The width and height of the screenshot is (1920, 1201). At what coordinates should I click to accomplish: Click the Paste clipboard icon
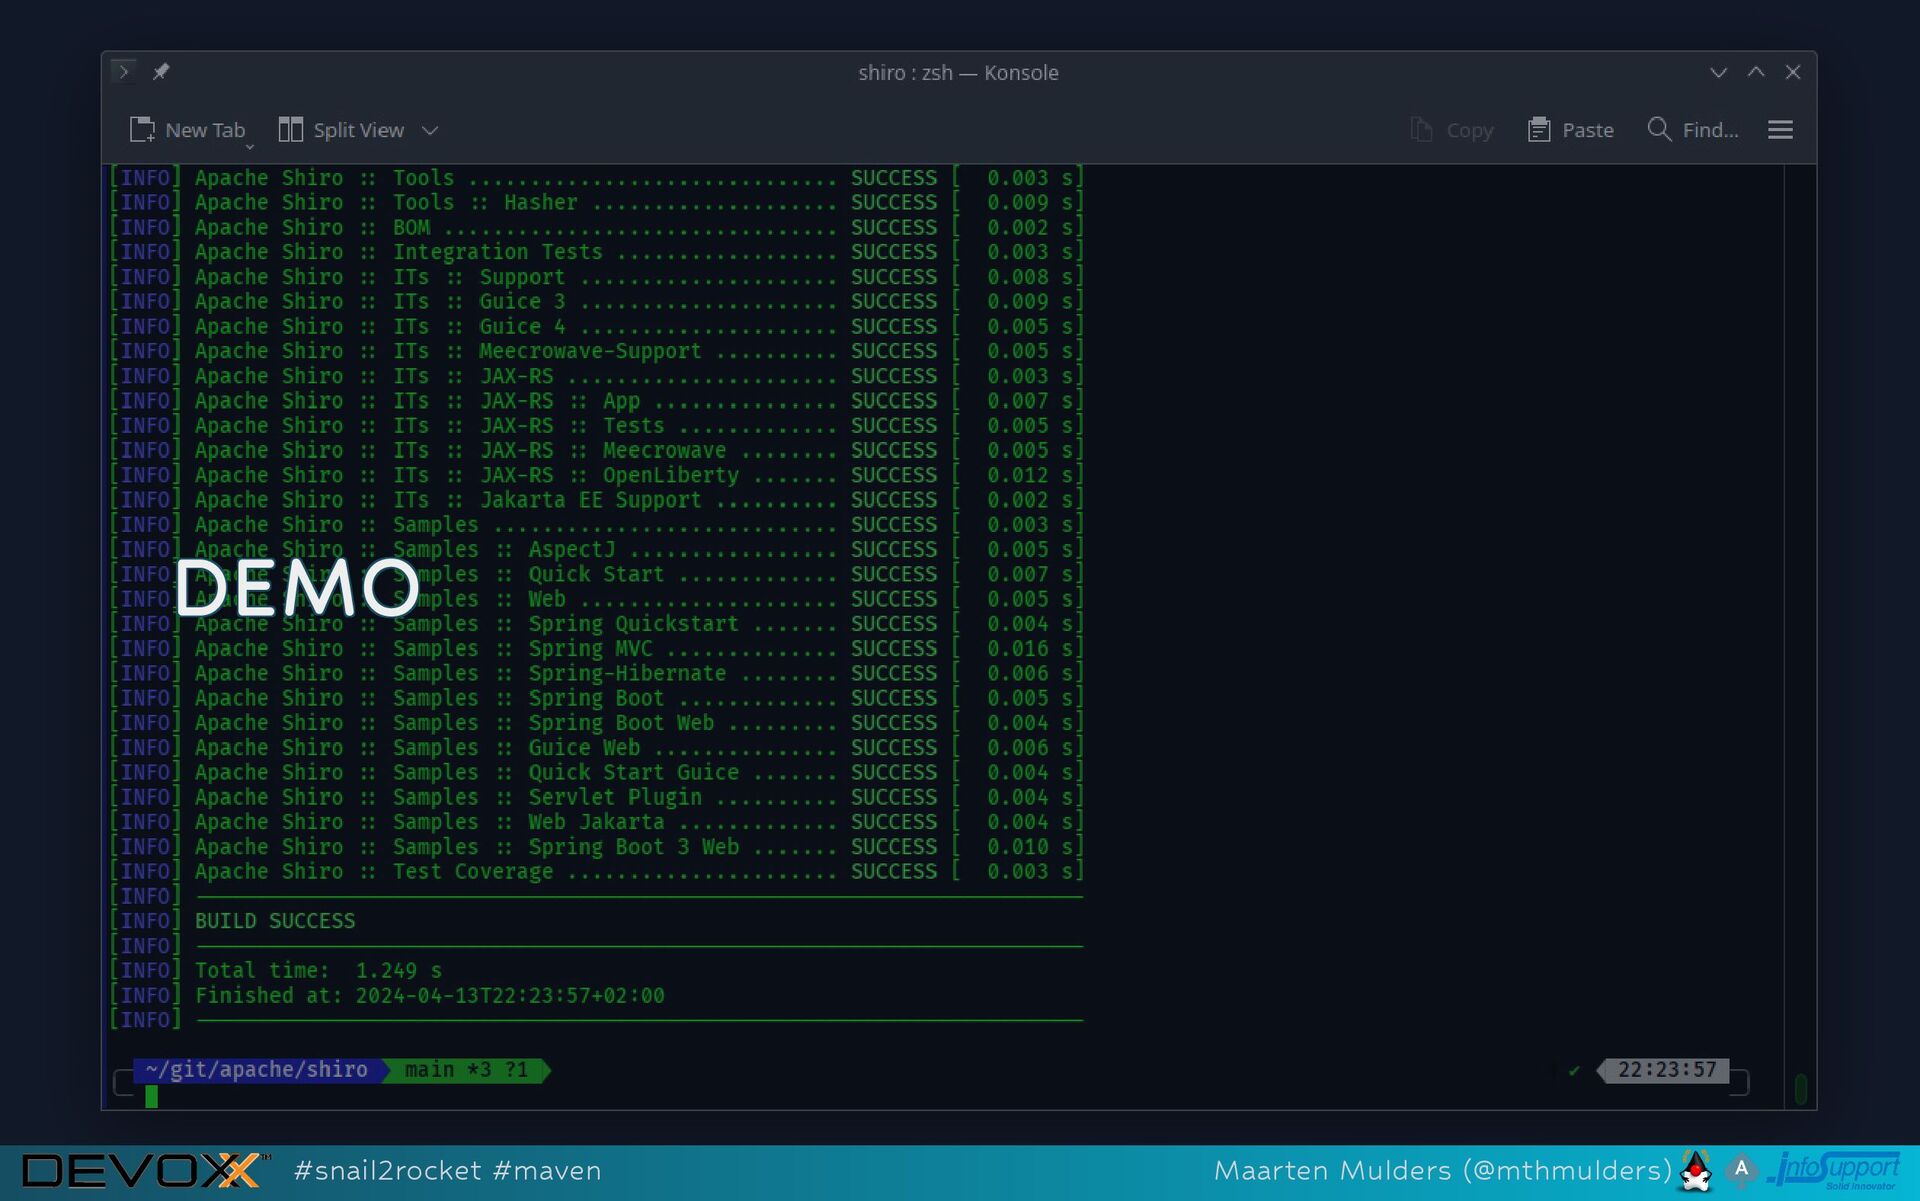coord(1538,130)
